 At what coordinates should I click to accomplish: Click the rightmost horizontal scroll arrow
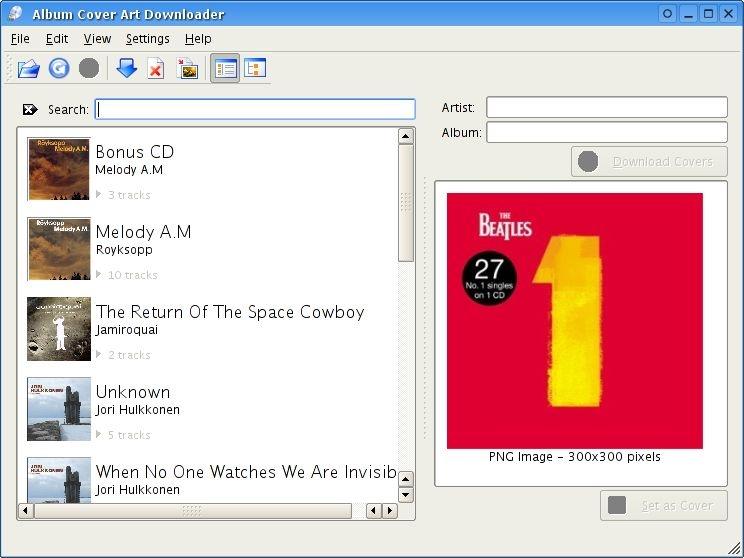[x=390, y=511]
